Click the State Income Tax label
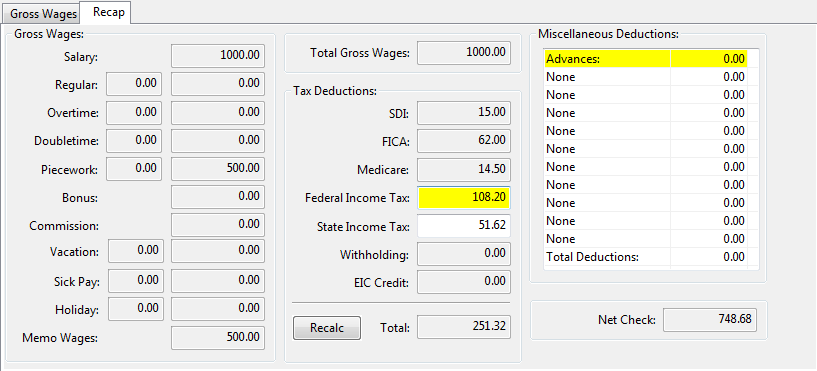 click(363, 227)
